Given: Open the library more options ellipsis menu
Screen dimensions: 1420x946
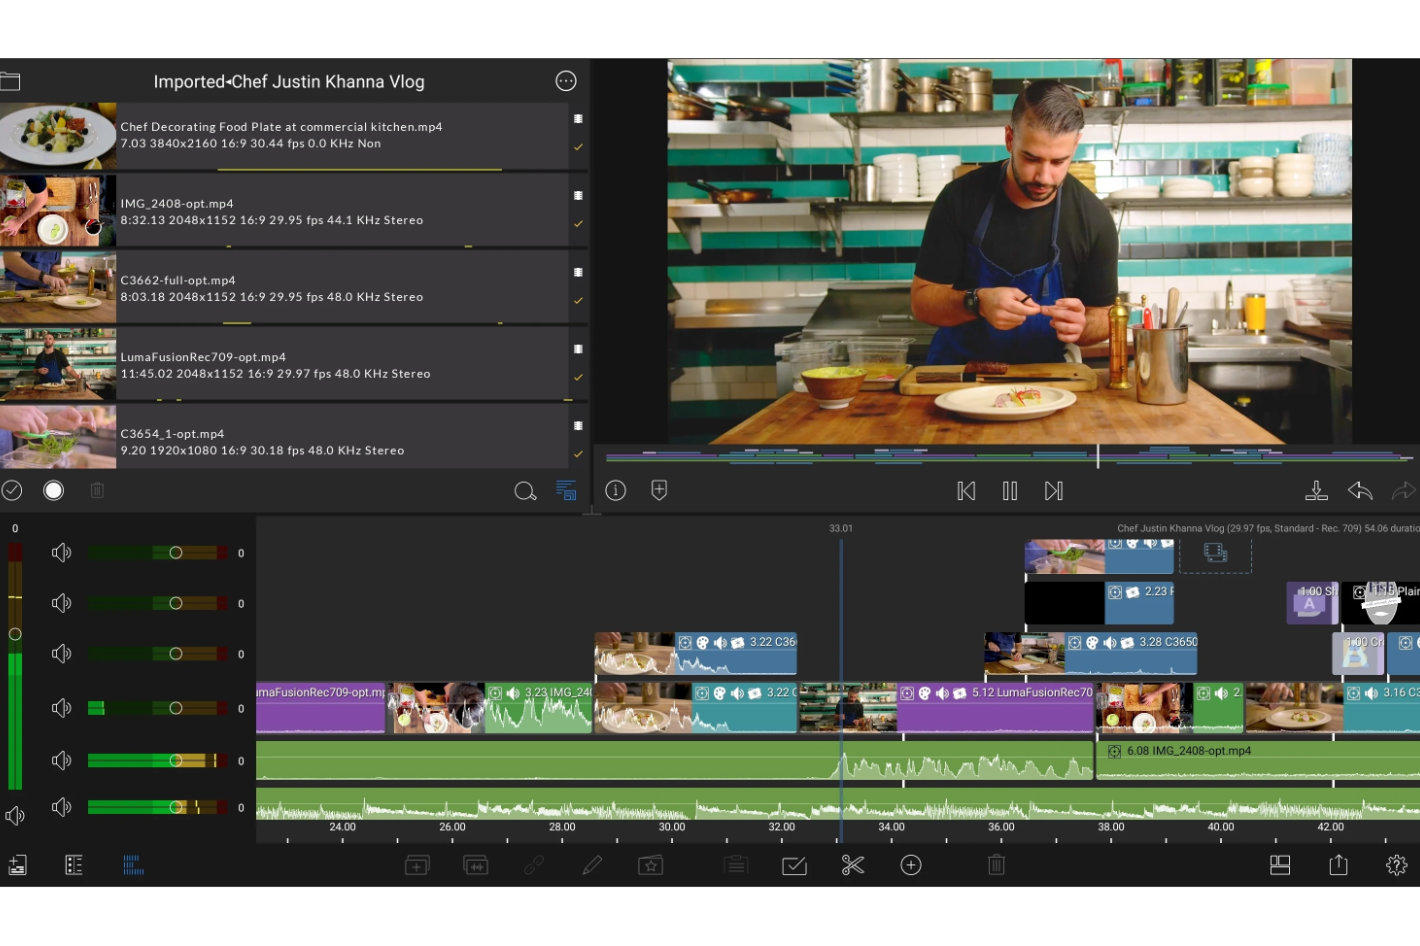Looking at the screenshot, I should pyautogui.click(x=566, y=81).
